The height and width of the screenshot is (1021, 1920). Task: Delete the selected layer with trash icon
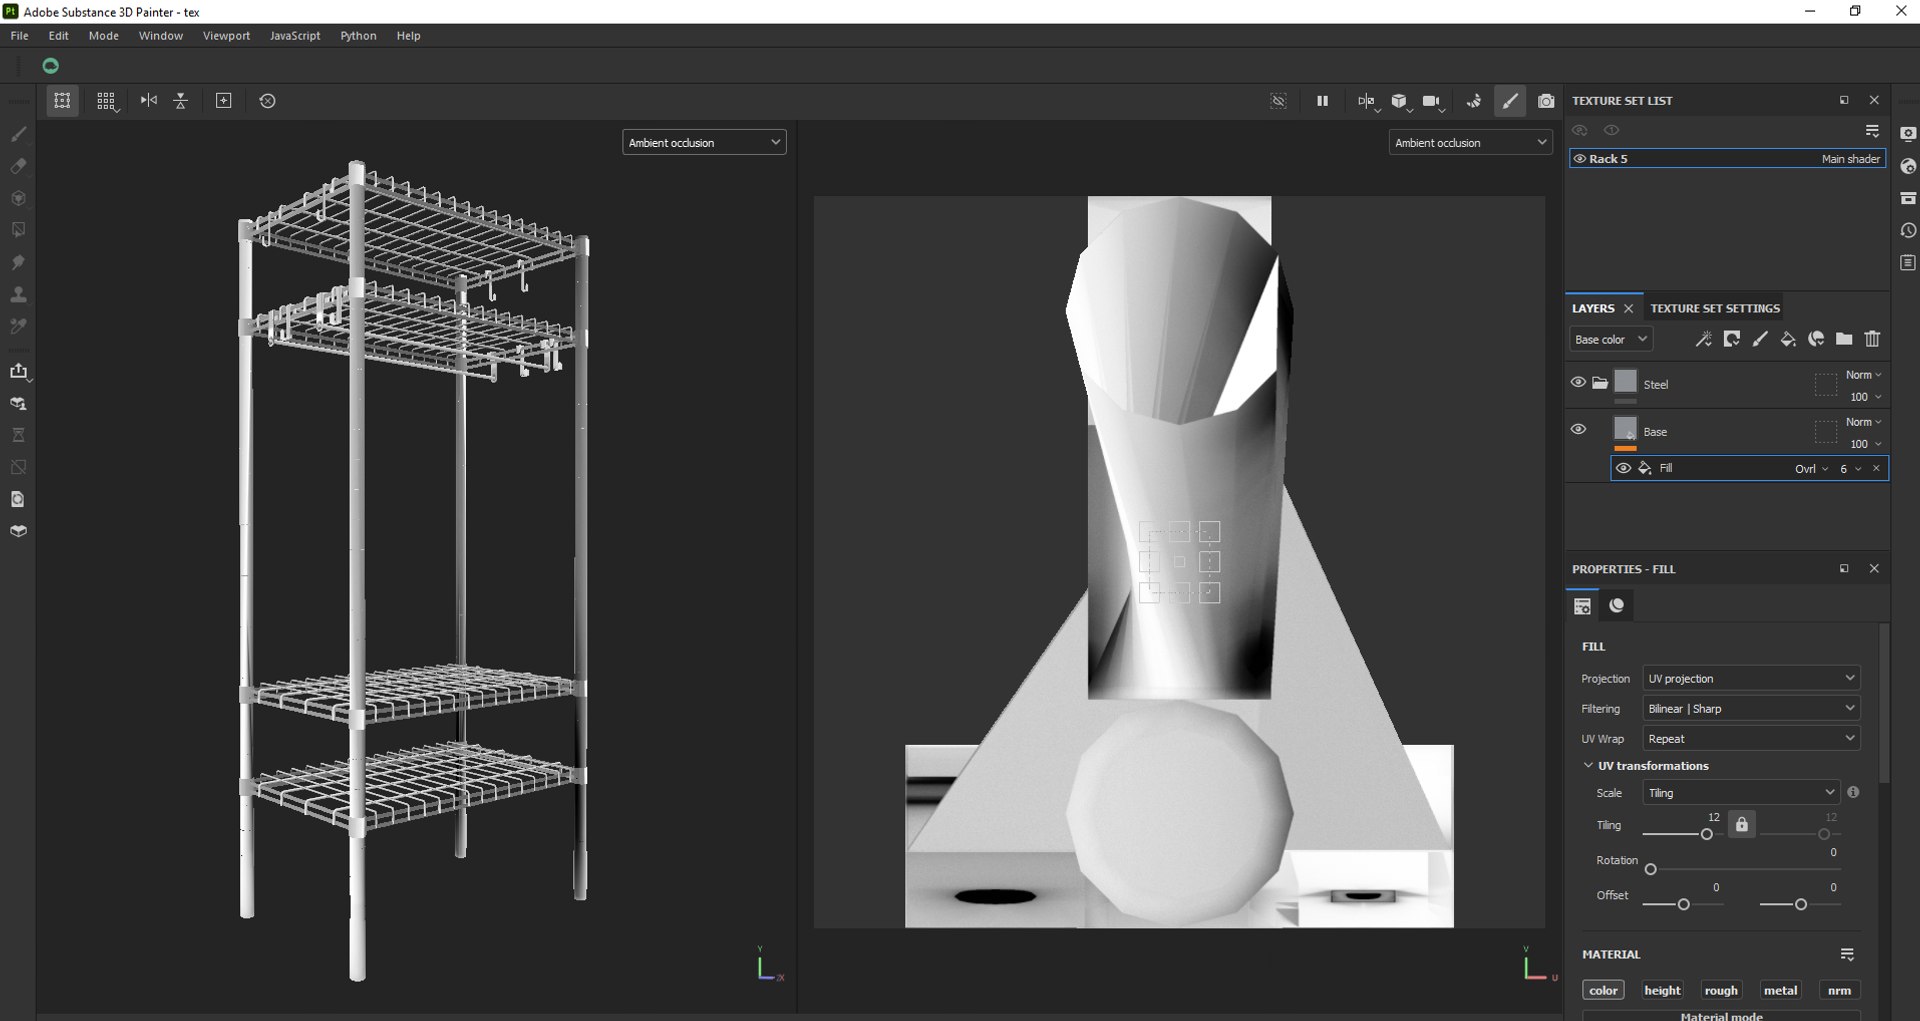(x=1872, y=339)
